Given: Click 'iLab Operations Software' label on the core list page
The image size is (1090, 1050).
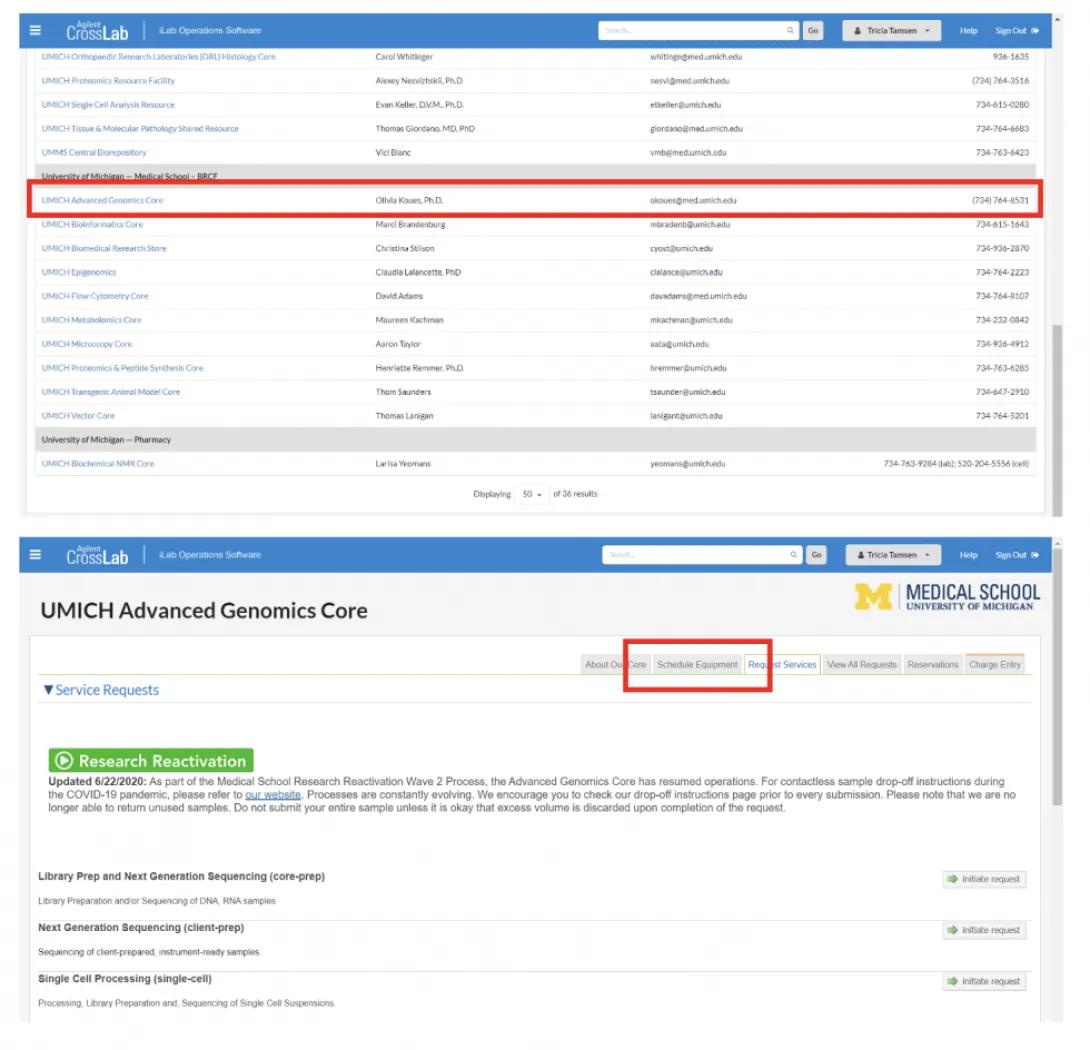Looking at the screenshot, I should 210,31.
